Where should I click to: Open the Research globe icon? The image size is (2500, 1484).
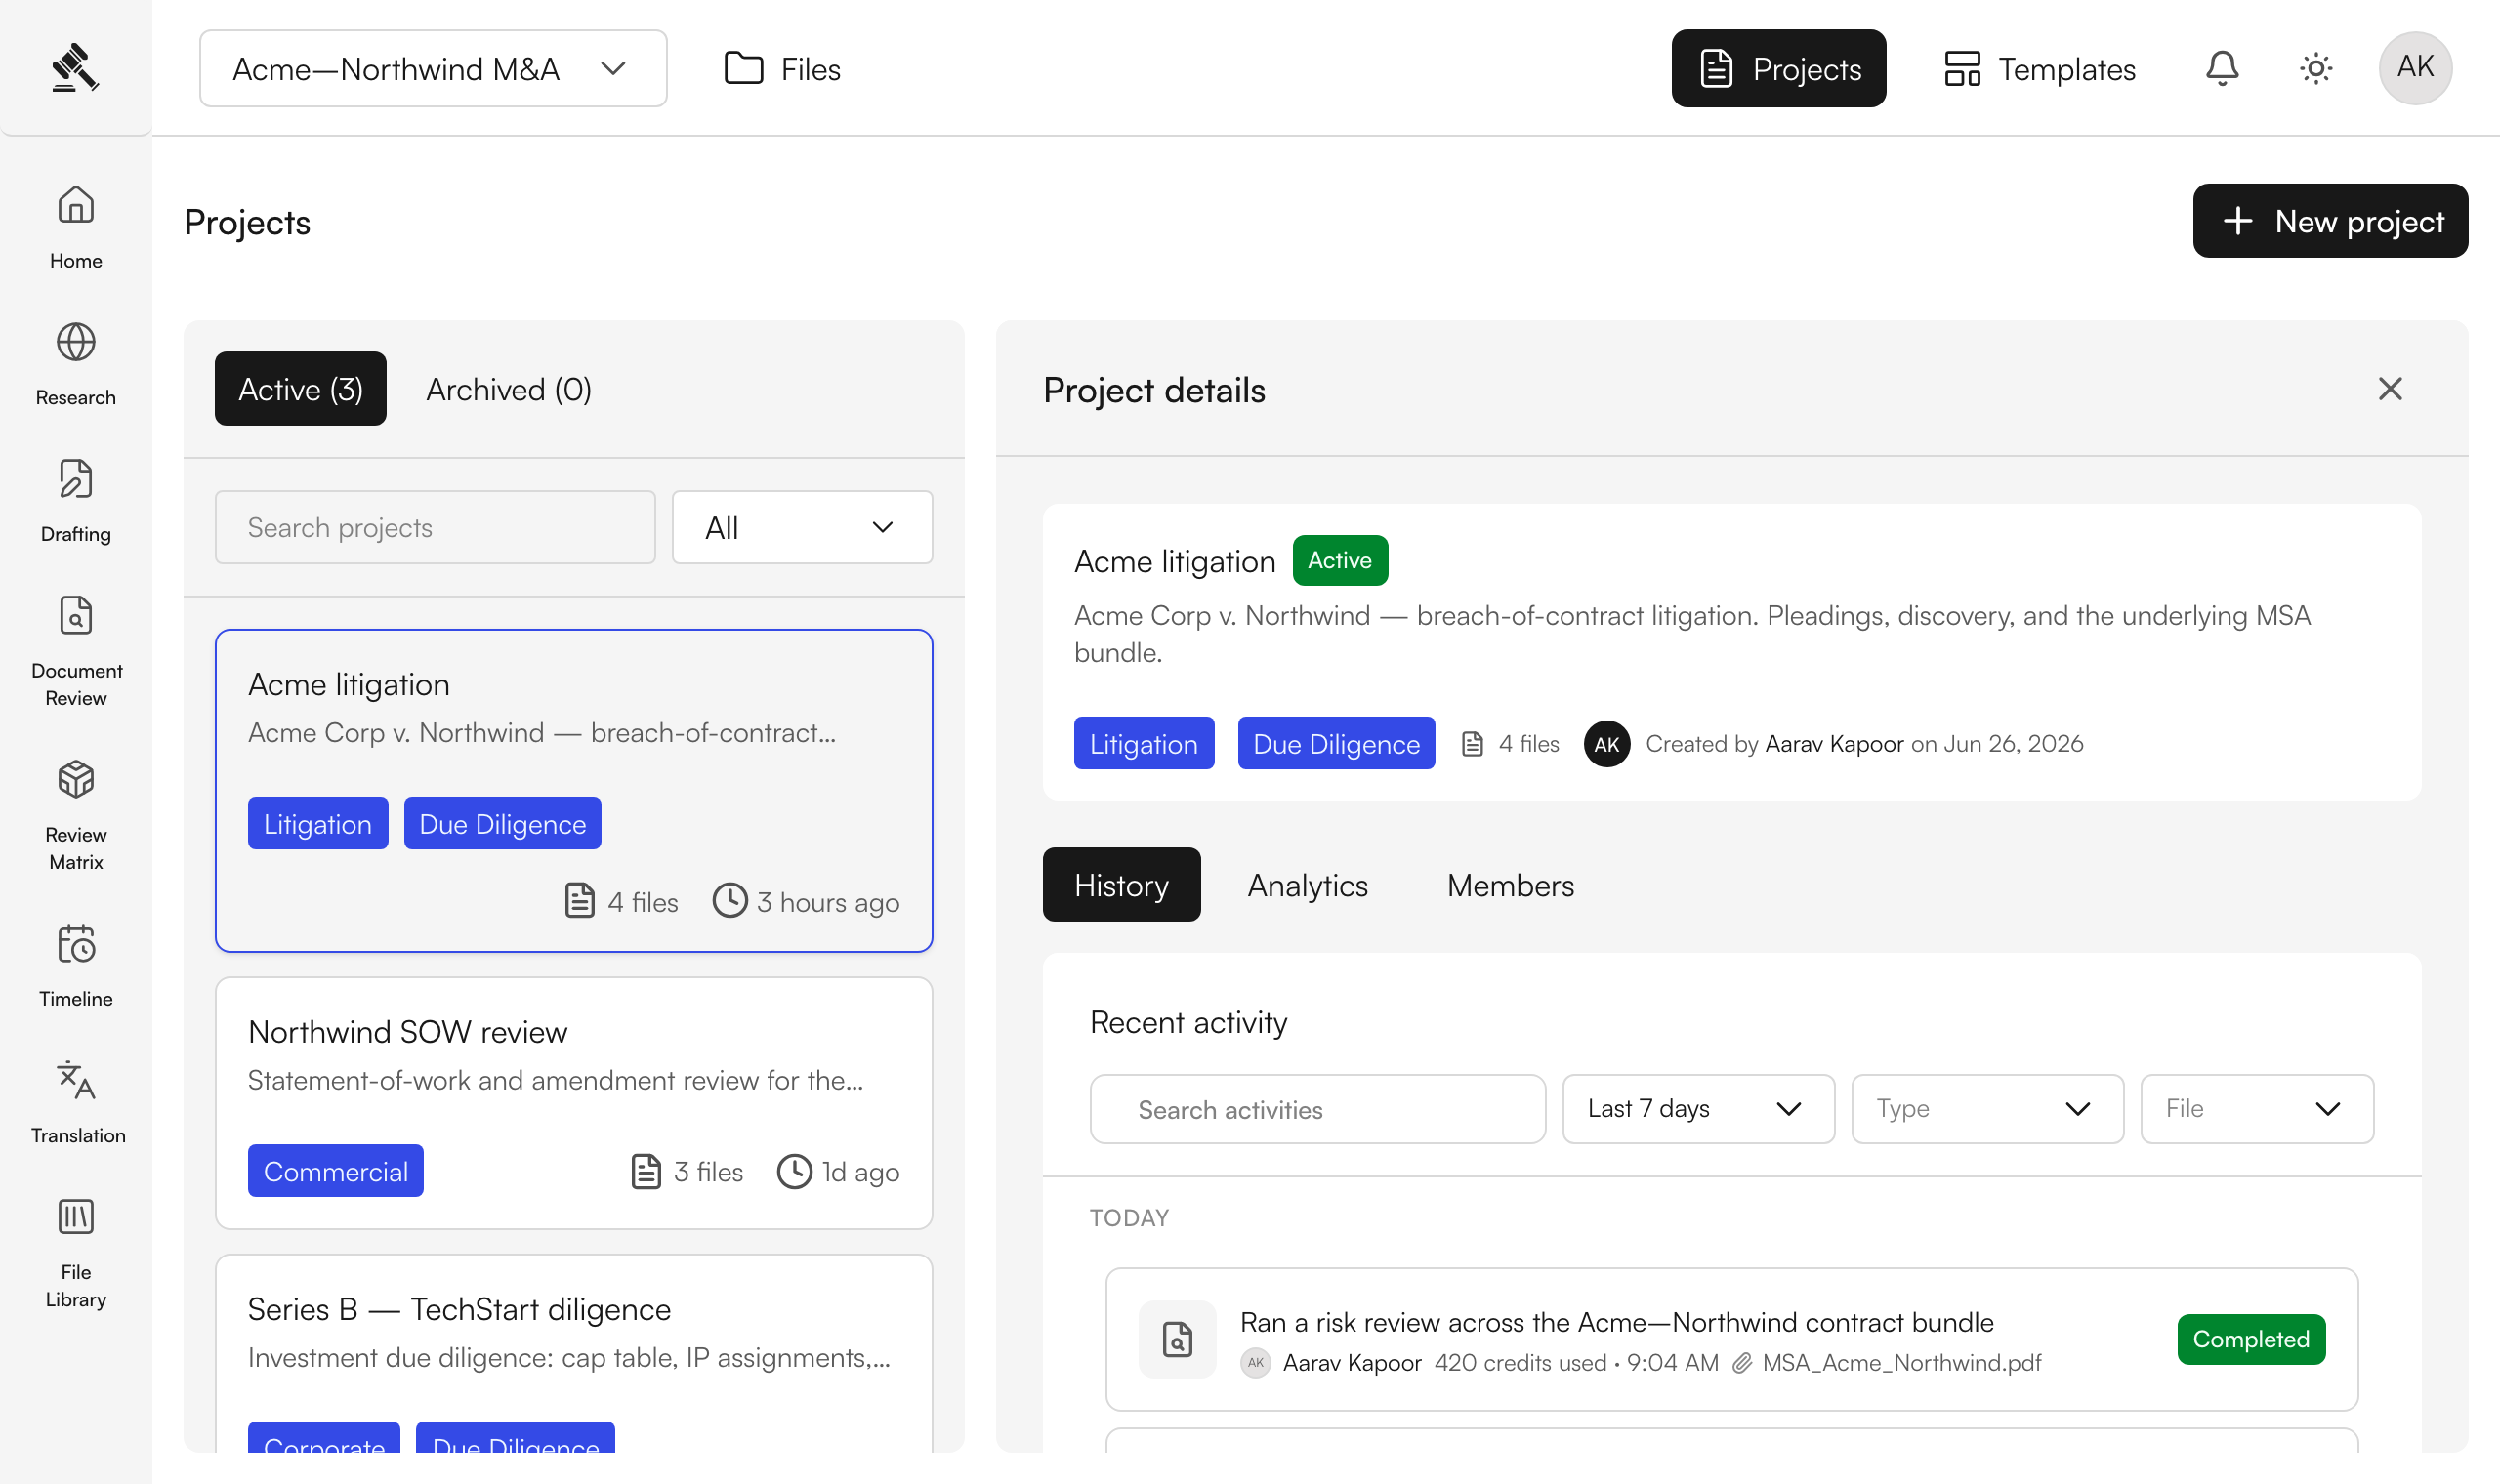[76, 342]
